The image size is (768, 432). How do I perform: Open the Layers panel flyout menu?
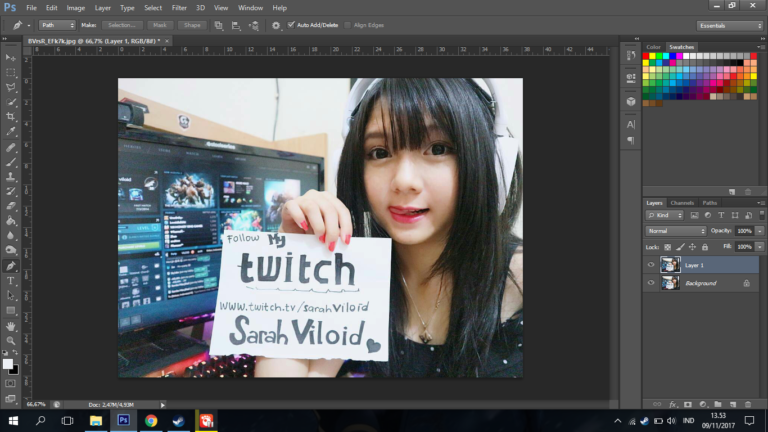(x=761, y=203)
